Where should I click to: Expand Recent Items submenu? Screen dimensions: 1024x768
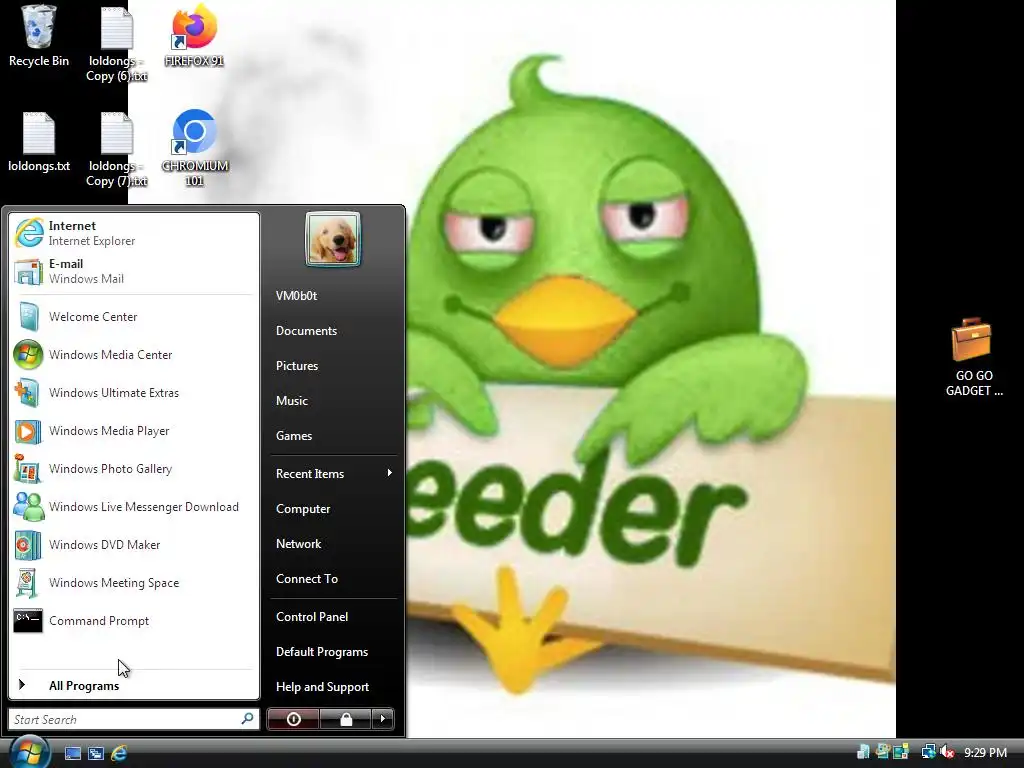tap(333, 473)
